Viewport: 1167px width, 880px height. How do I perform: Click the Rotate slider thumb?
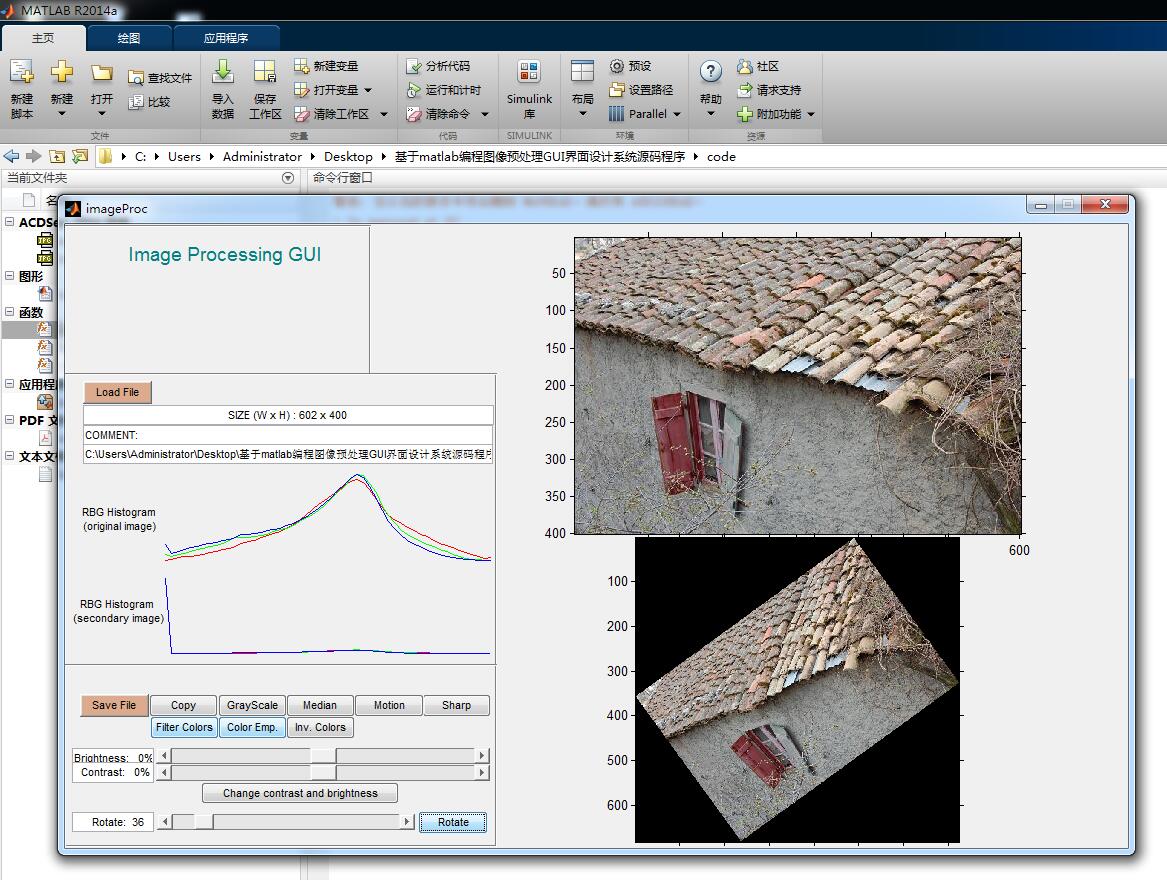tap(204, 822)
